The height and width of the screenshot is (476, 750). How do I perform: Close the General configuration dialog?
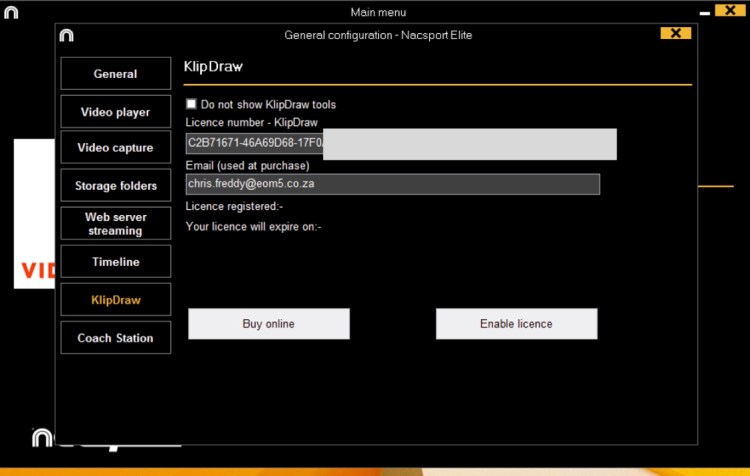click(676, 33)
